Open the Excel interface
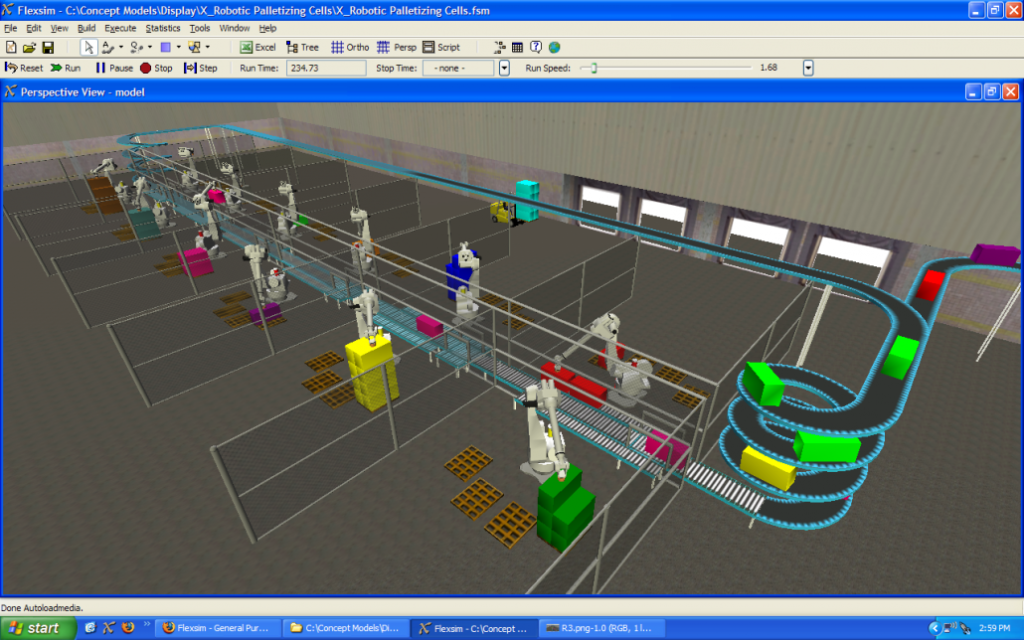Image resolution: width=1024 pixels, height=640 pixels. (x=257, y=47)
